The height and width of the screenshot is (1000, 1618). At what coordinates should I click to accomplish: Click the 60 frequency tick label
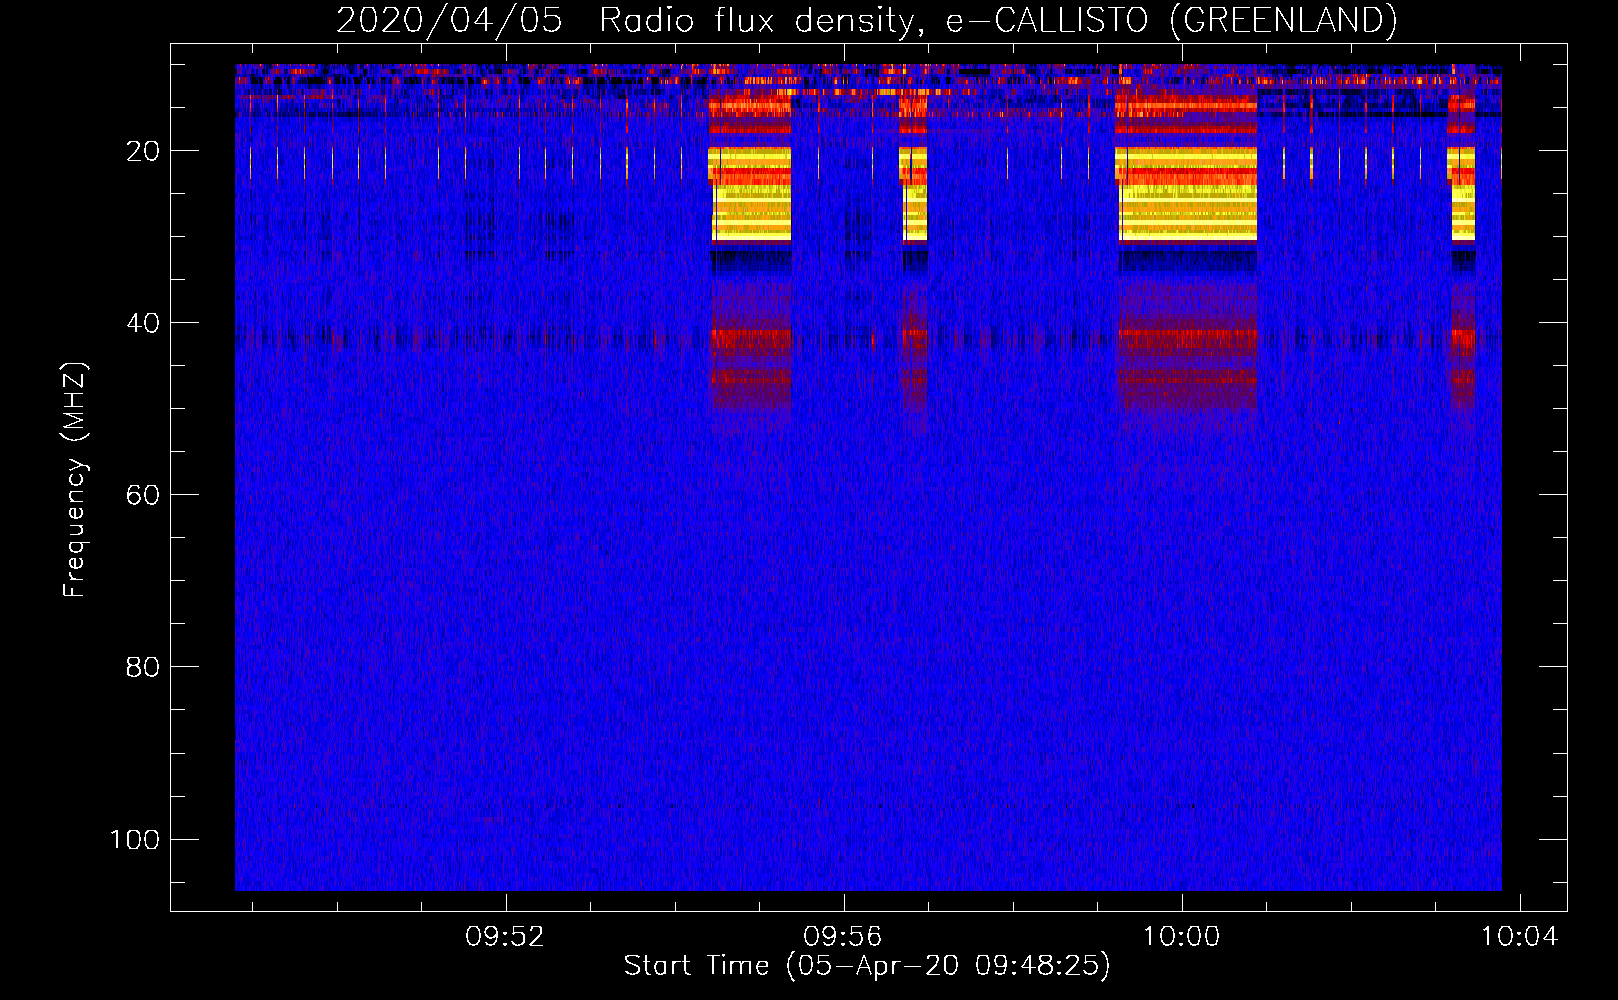tap(143, 495)
